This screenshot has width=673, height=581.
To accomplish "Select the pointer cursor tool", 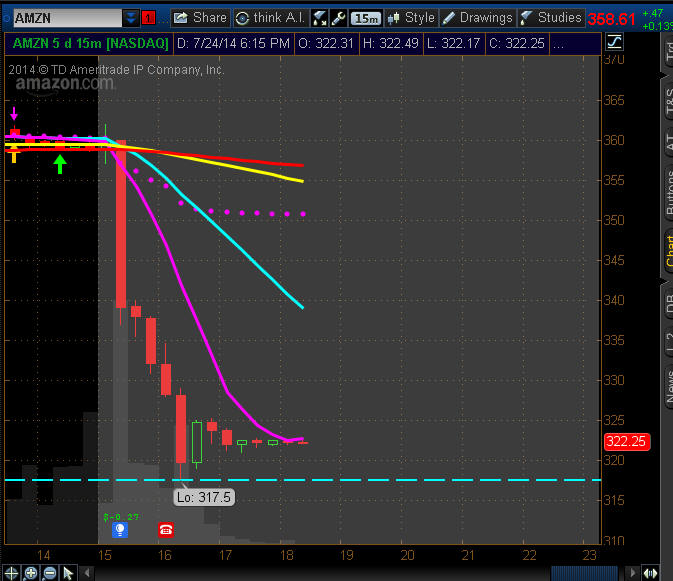I will (x=68, y=573).
